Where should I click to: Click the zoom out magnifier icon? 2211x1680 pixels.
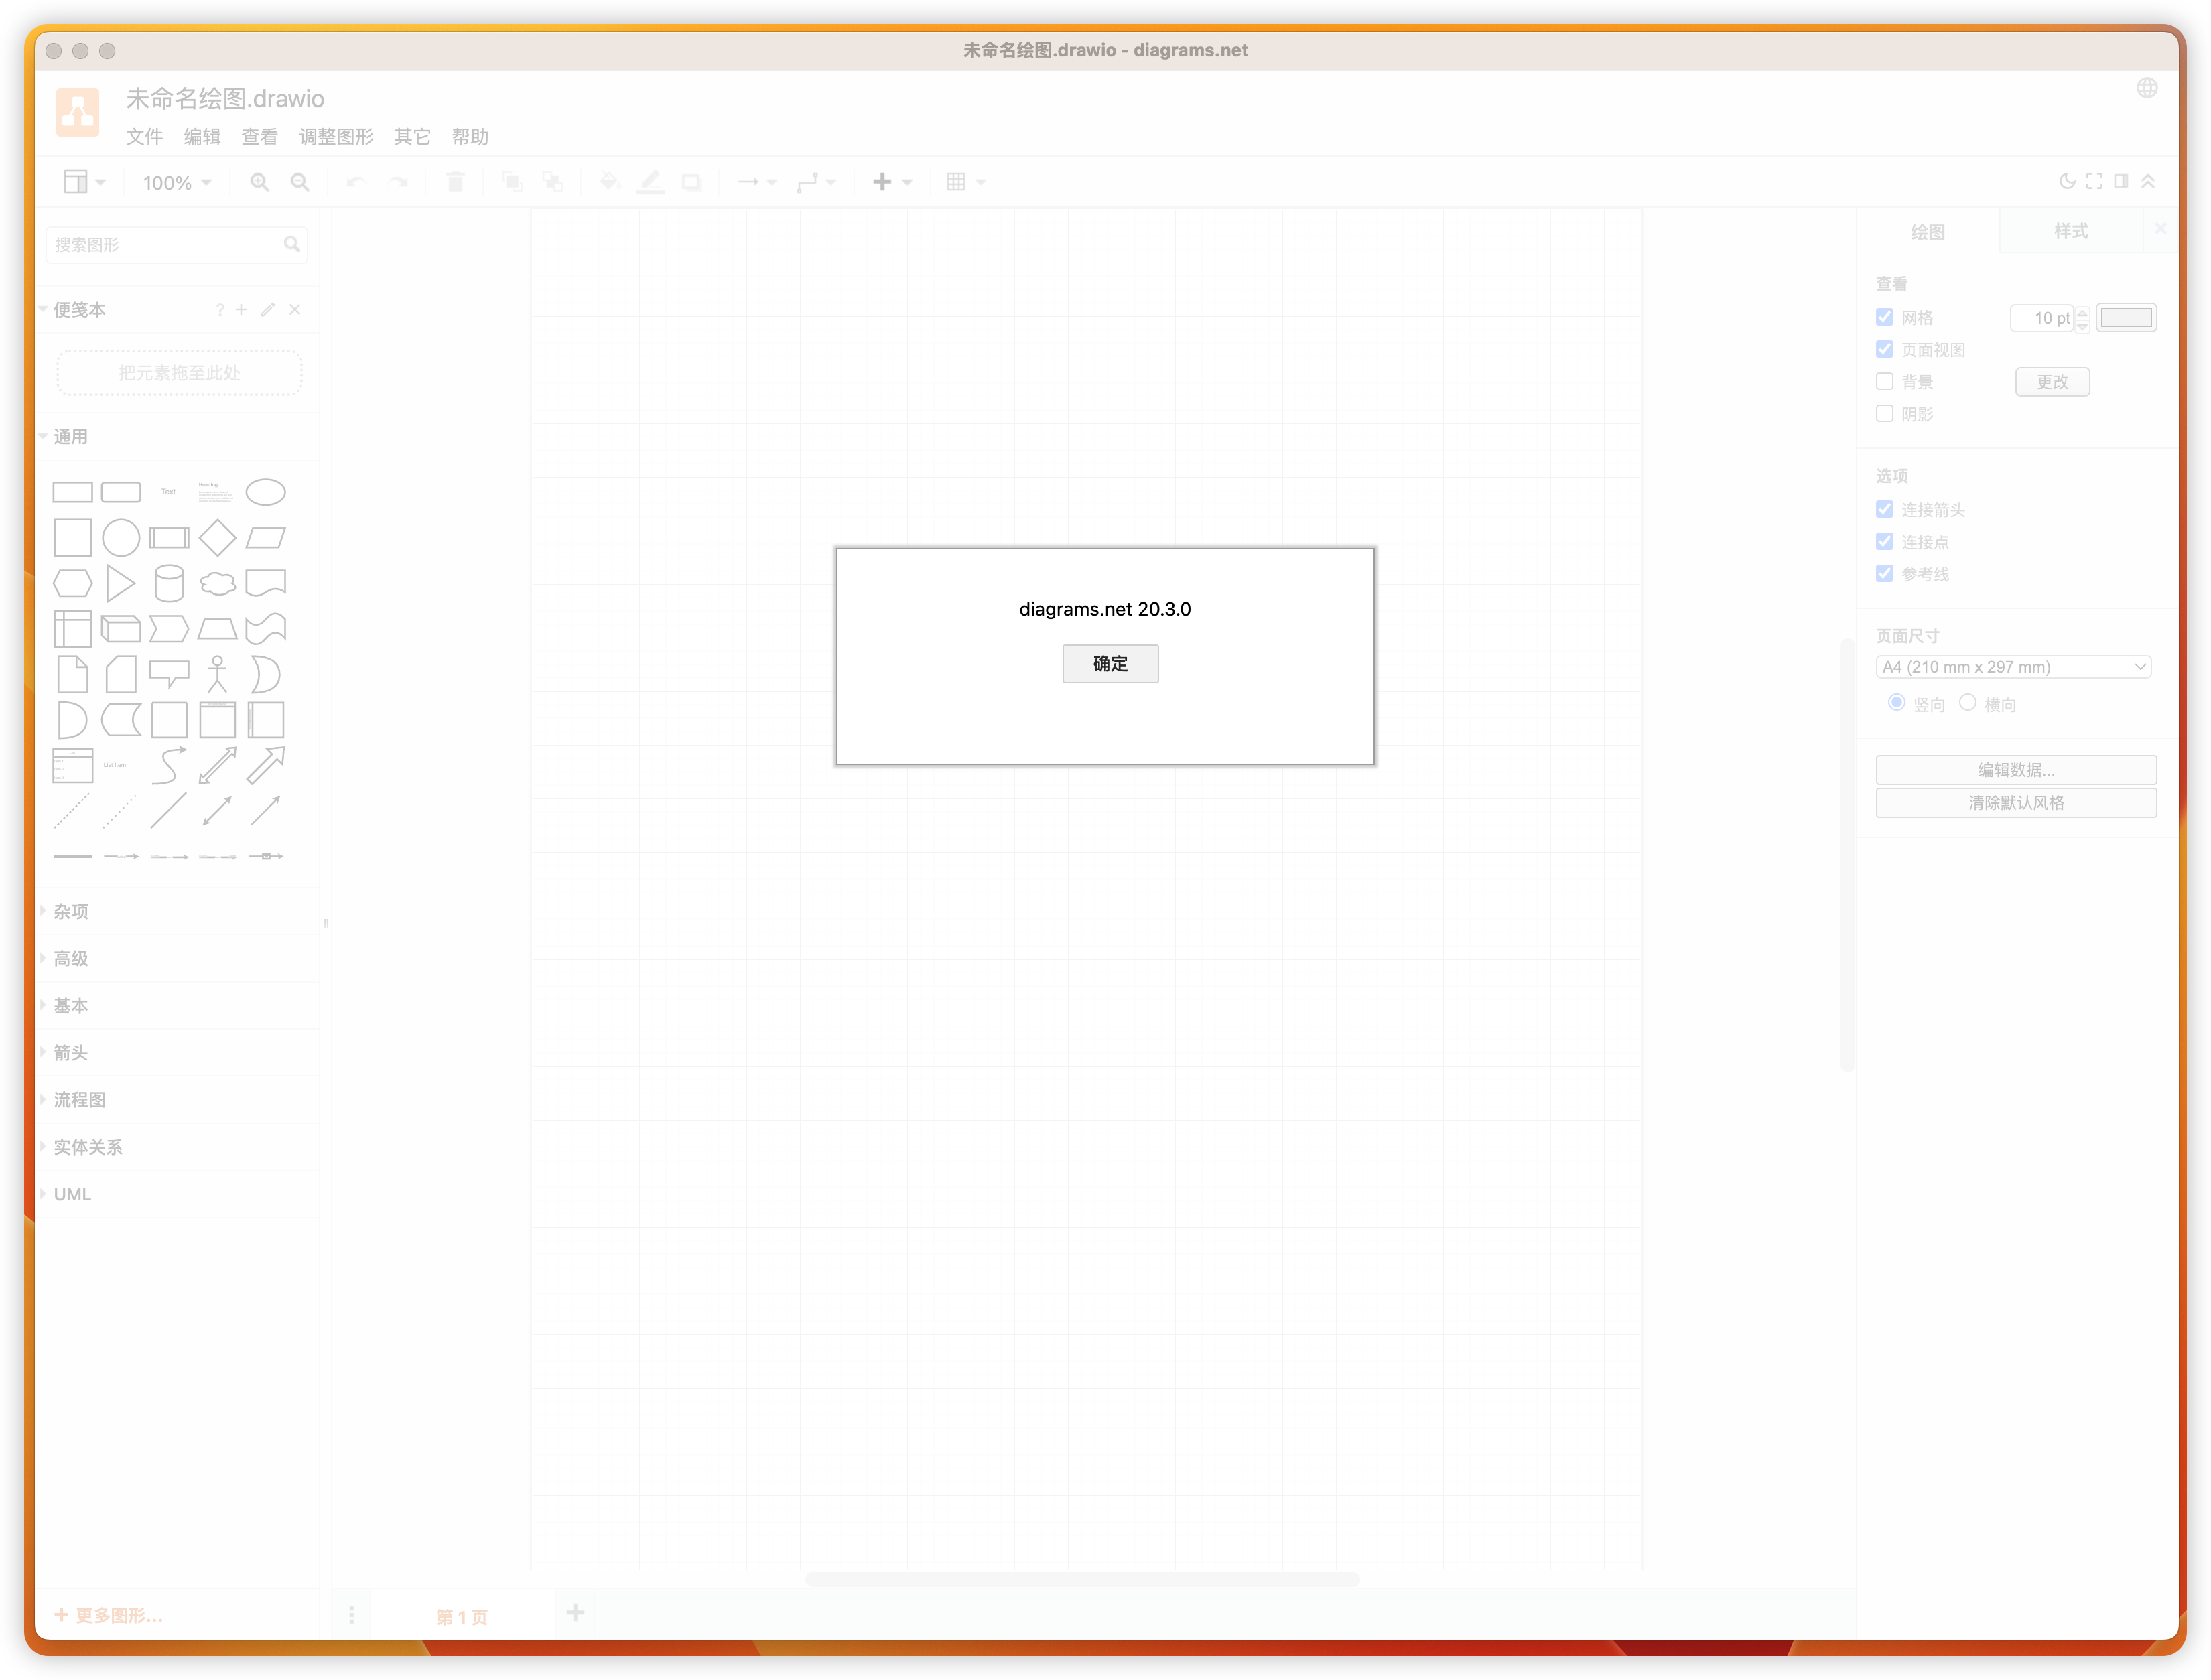pyautogui.click(x=299, y=182)
